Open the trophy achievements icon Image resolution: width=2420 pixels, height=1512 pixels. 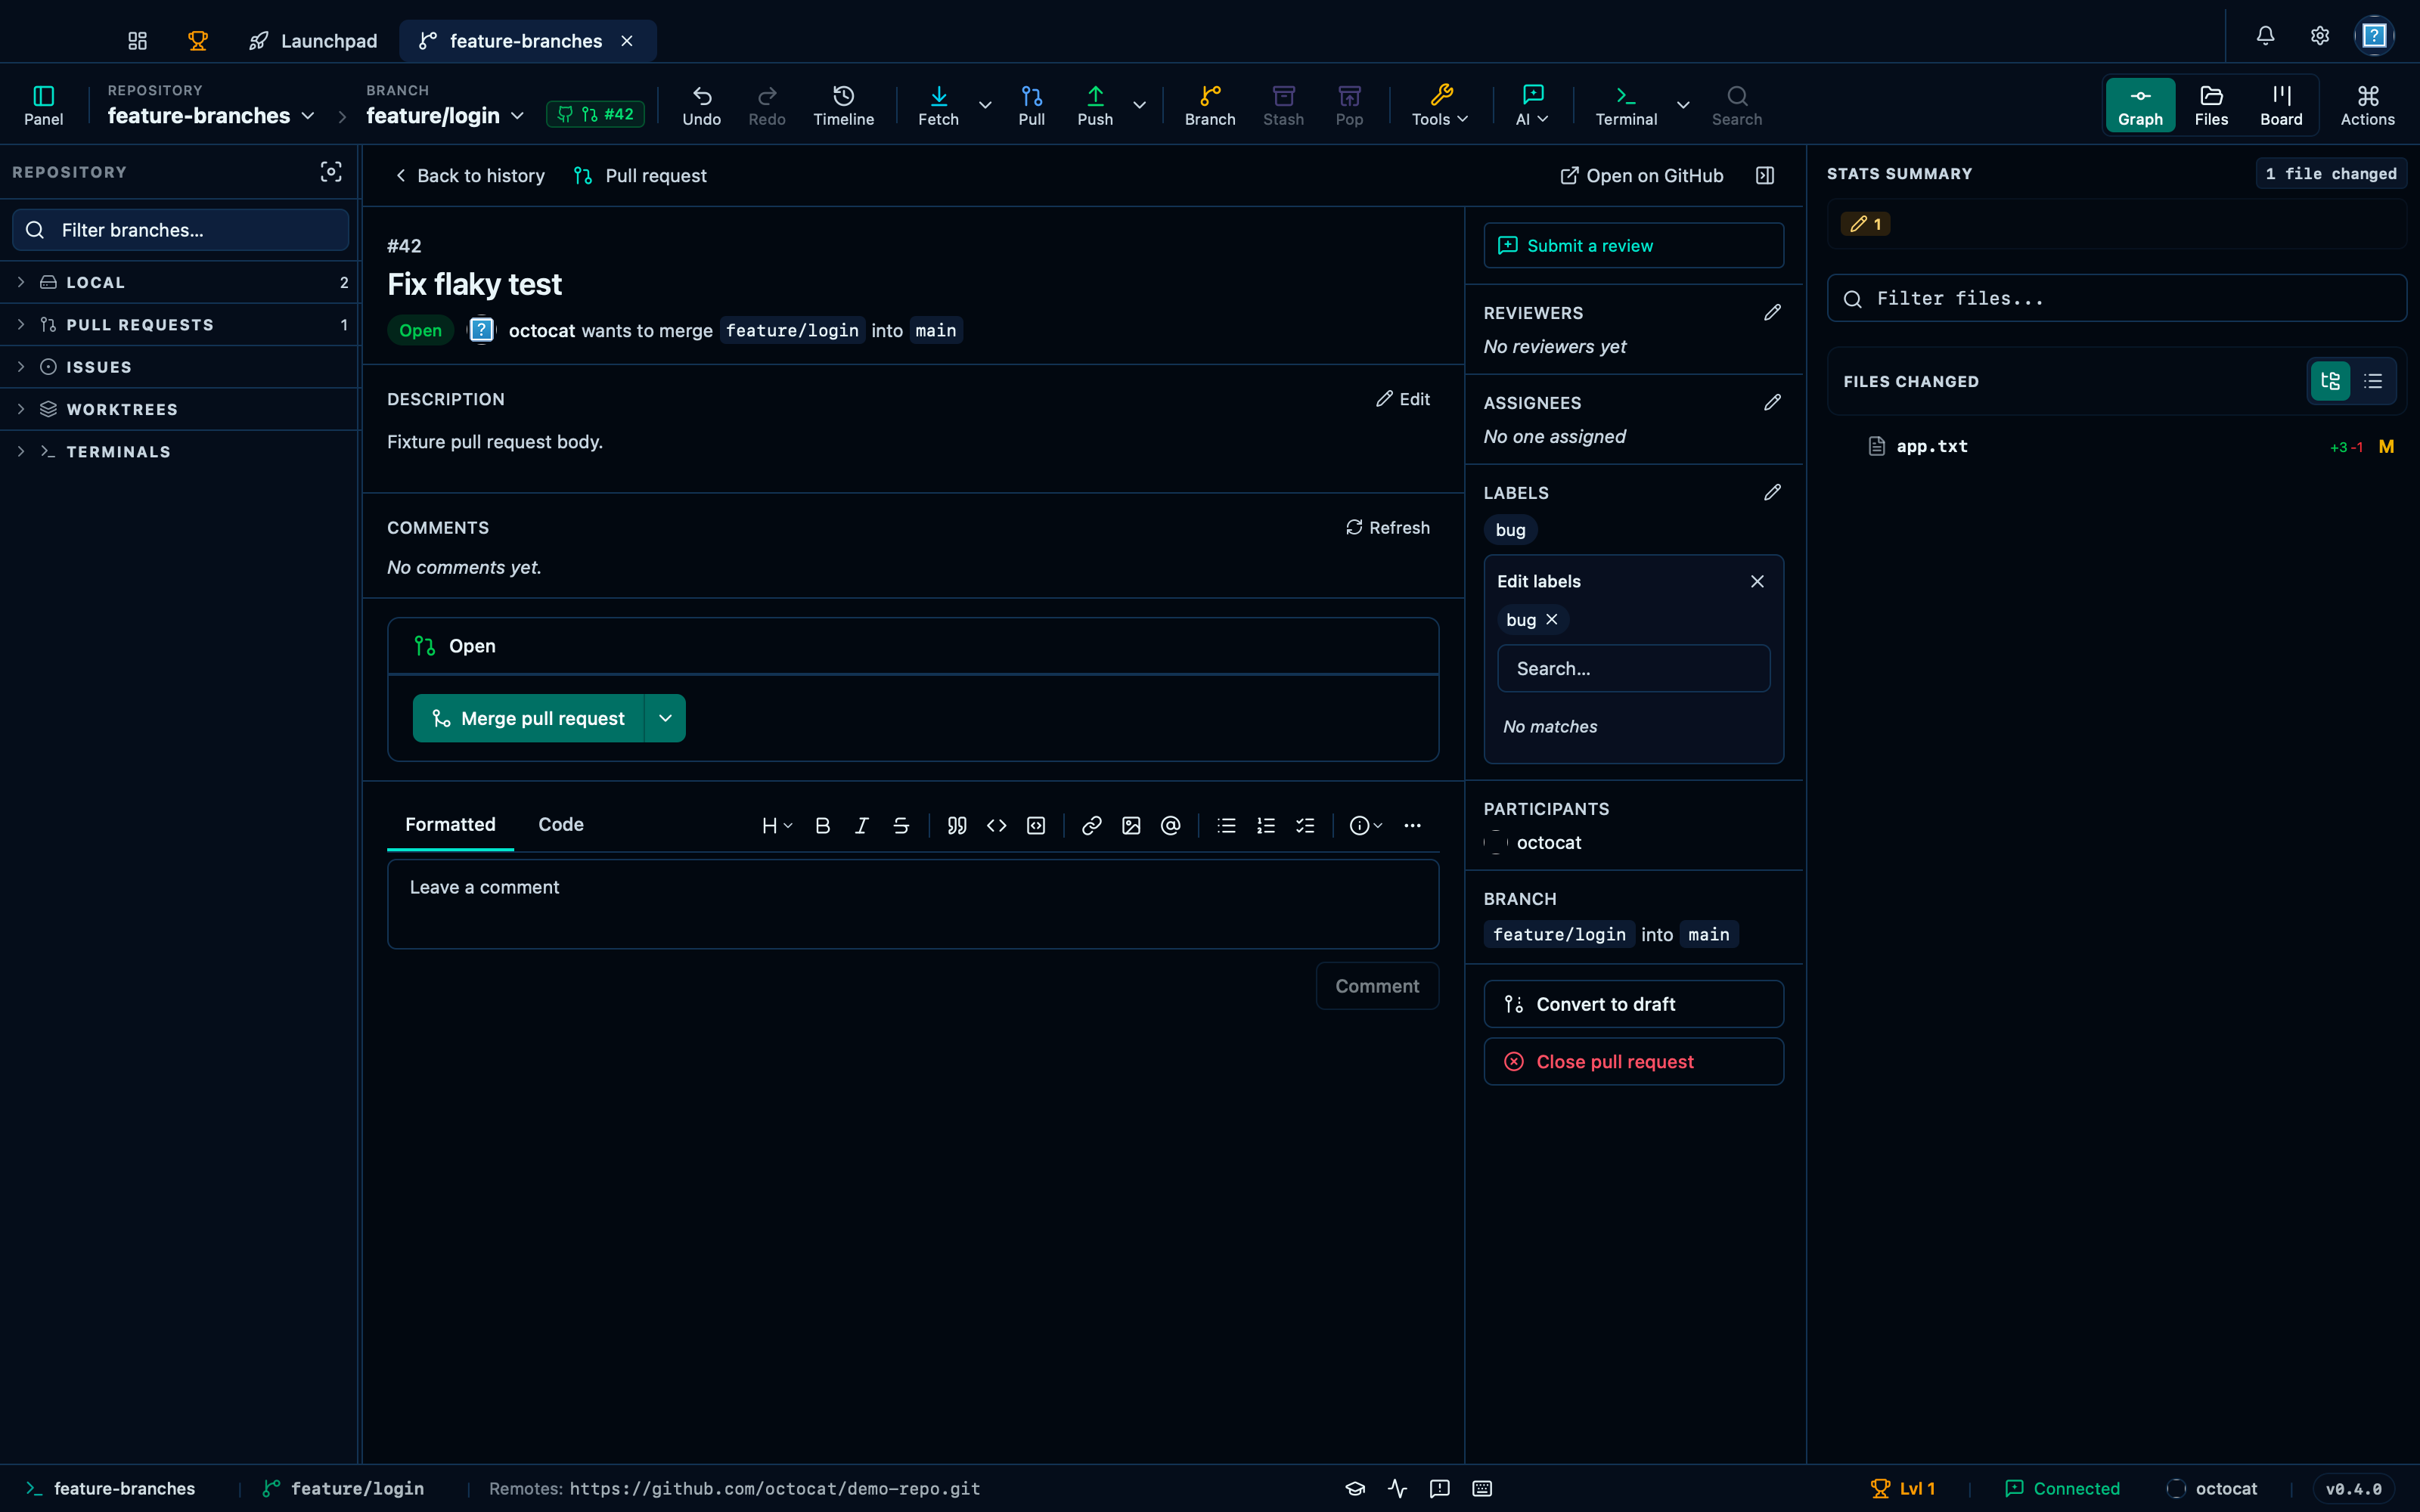coord(198,41)
